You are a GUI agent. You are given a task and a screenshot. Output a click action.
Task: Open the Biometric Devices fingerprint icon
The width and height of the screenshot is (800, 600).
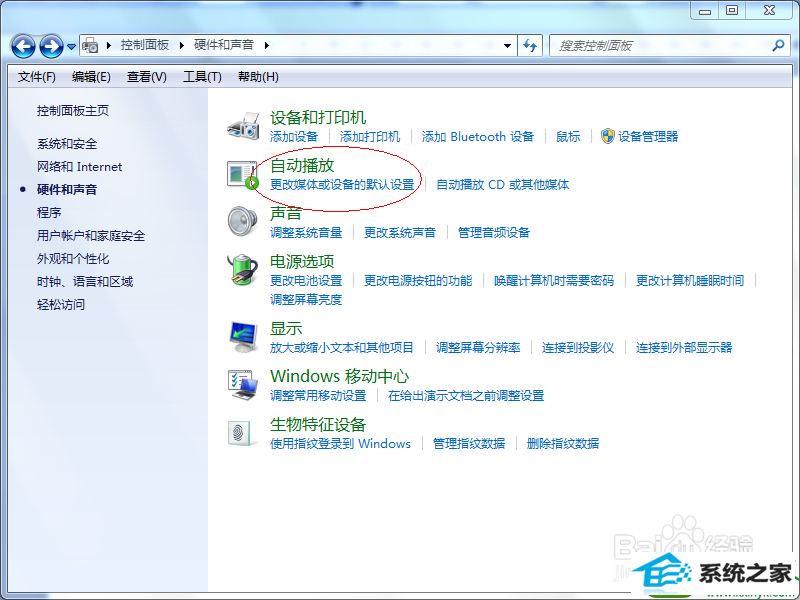tap(240, 433)
